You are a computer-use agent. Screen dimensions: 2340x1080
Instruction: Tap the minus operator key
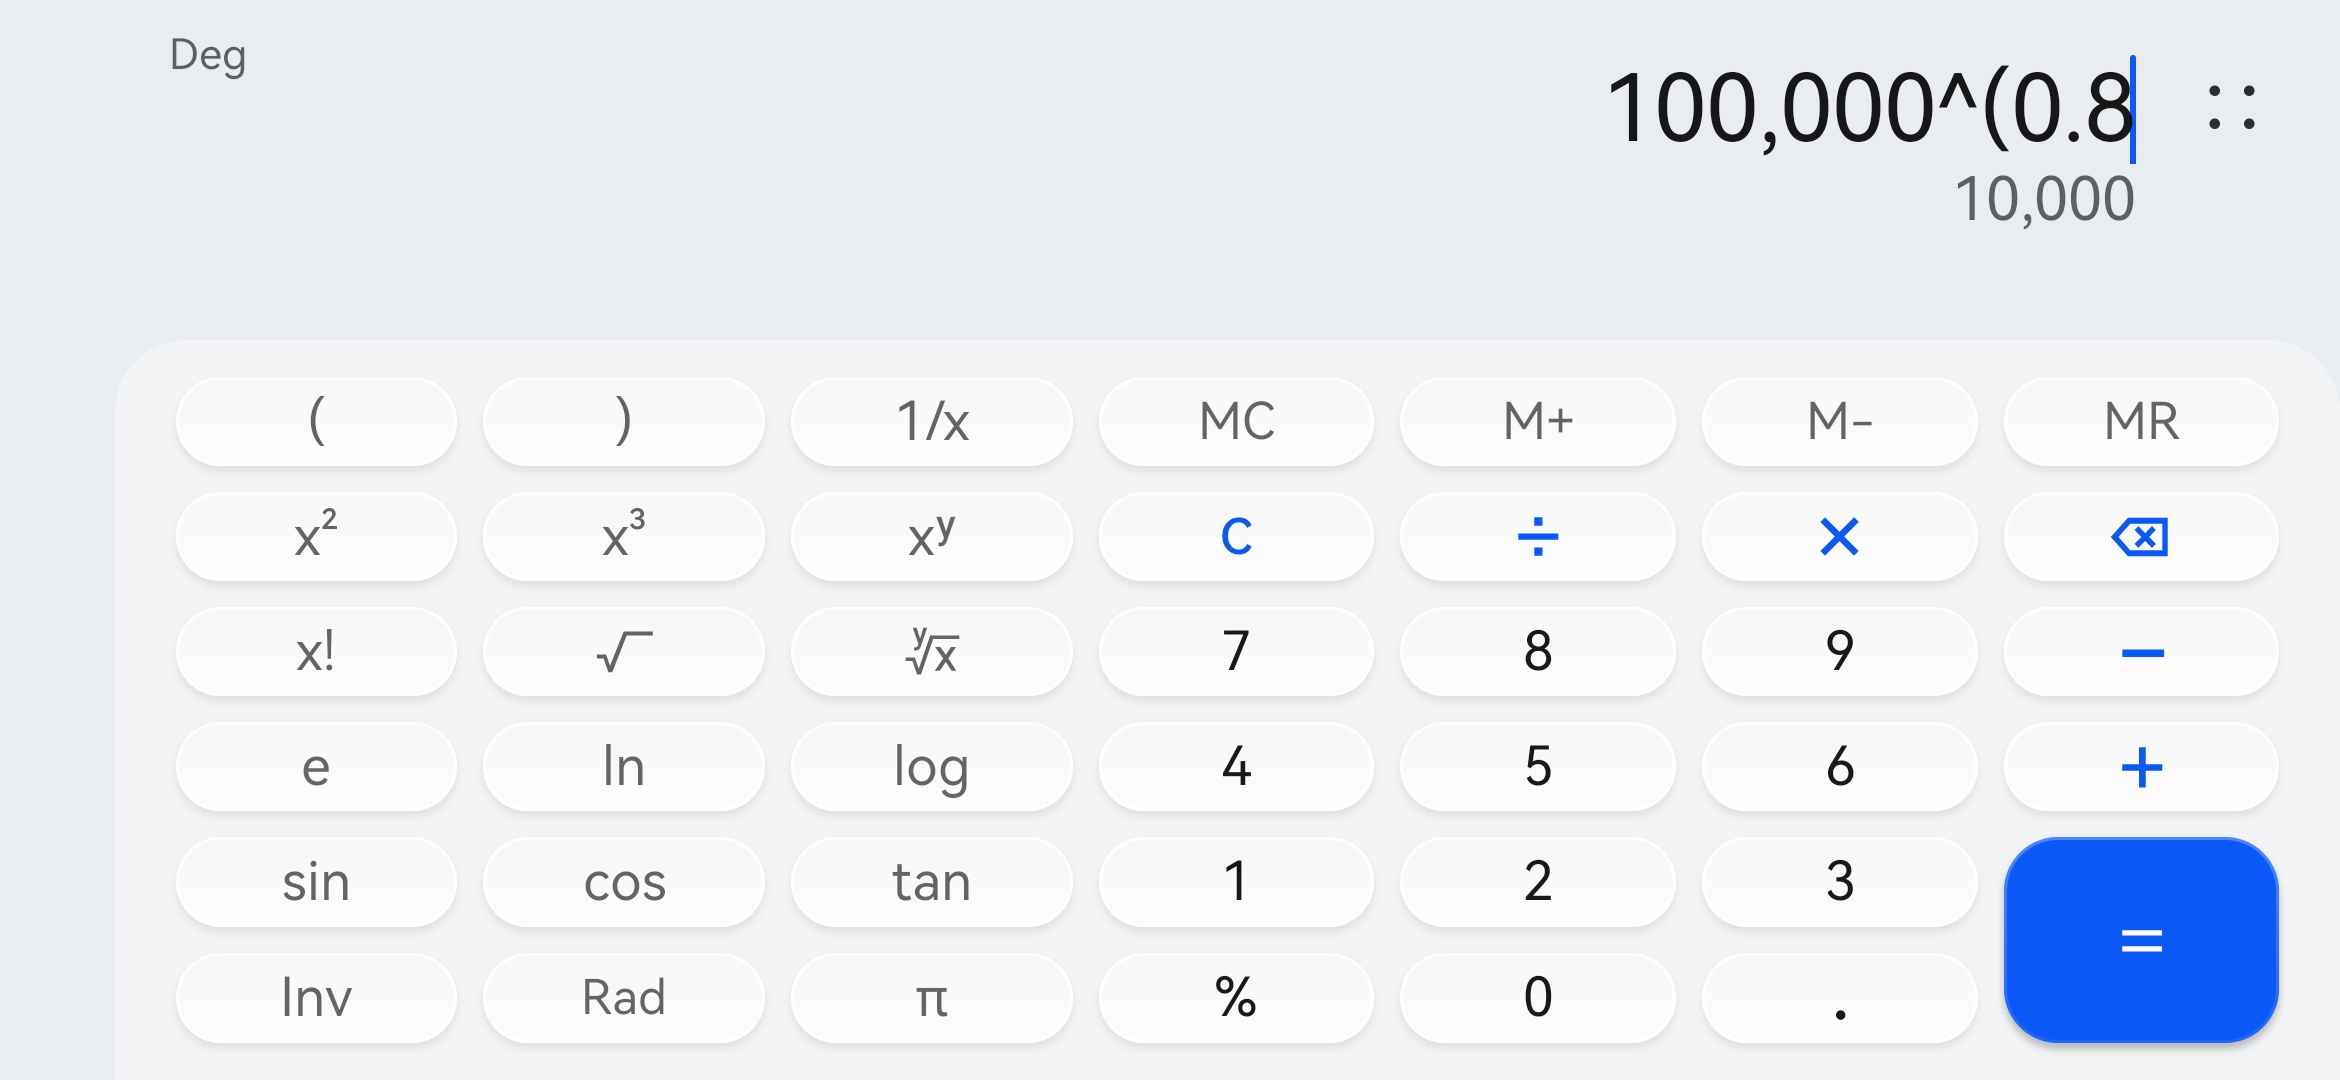point(2140,652)
